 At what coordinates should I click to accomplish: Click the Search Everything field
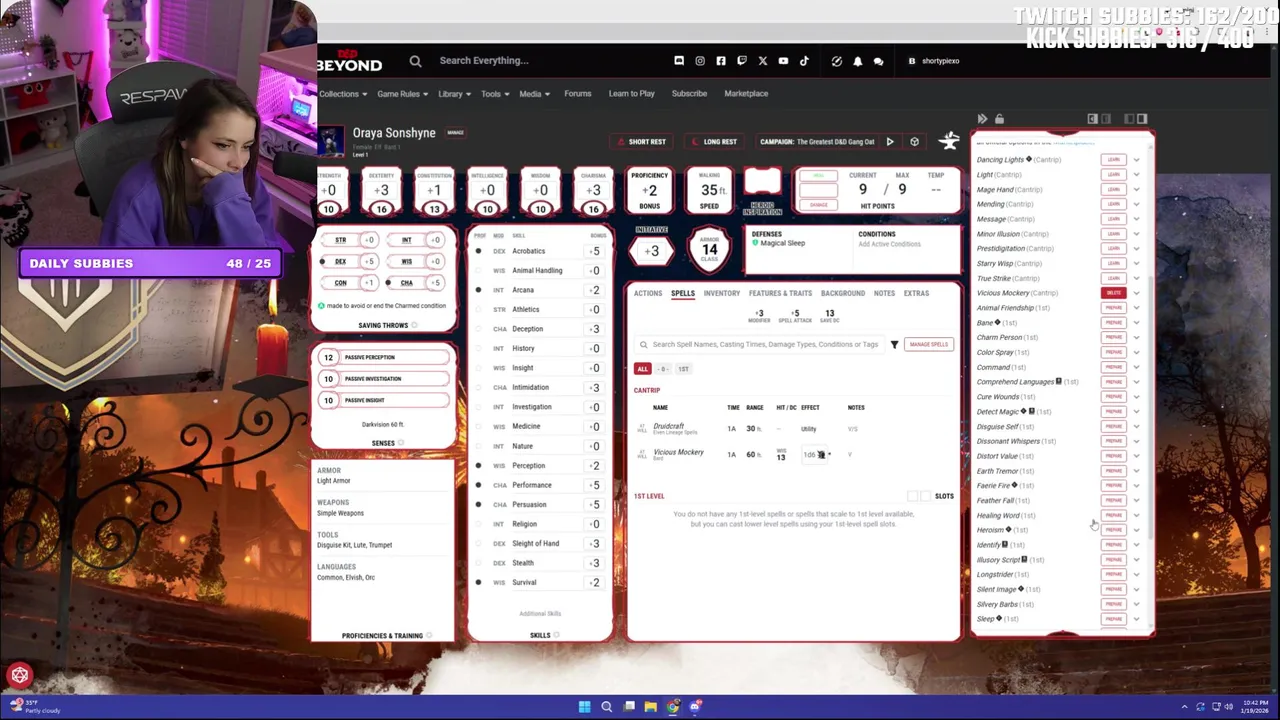484,61
